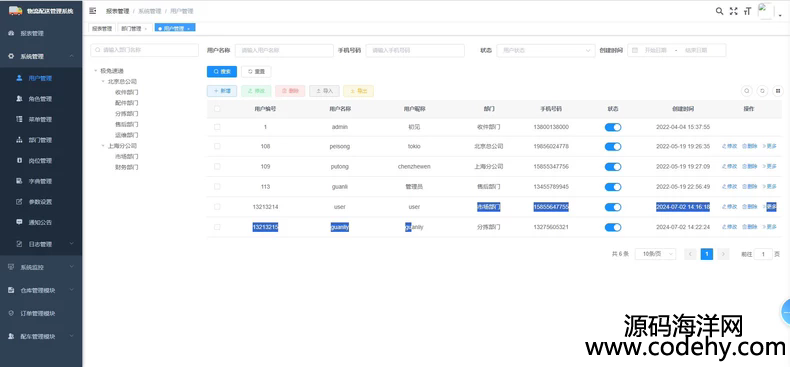Toggle status switch for user guanli
The image size is (790, 367).
[613, 187]
